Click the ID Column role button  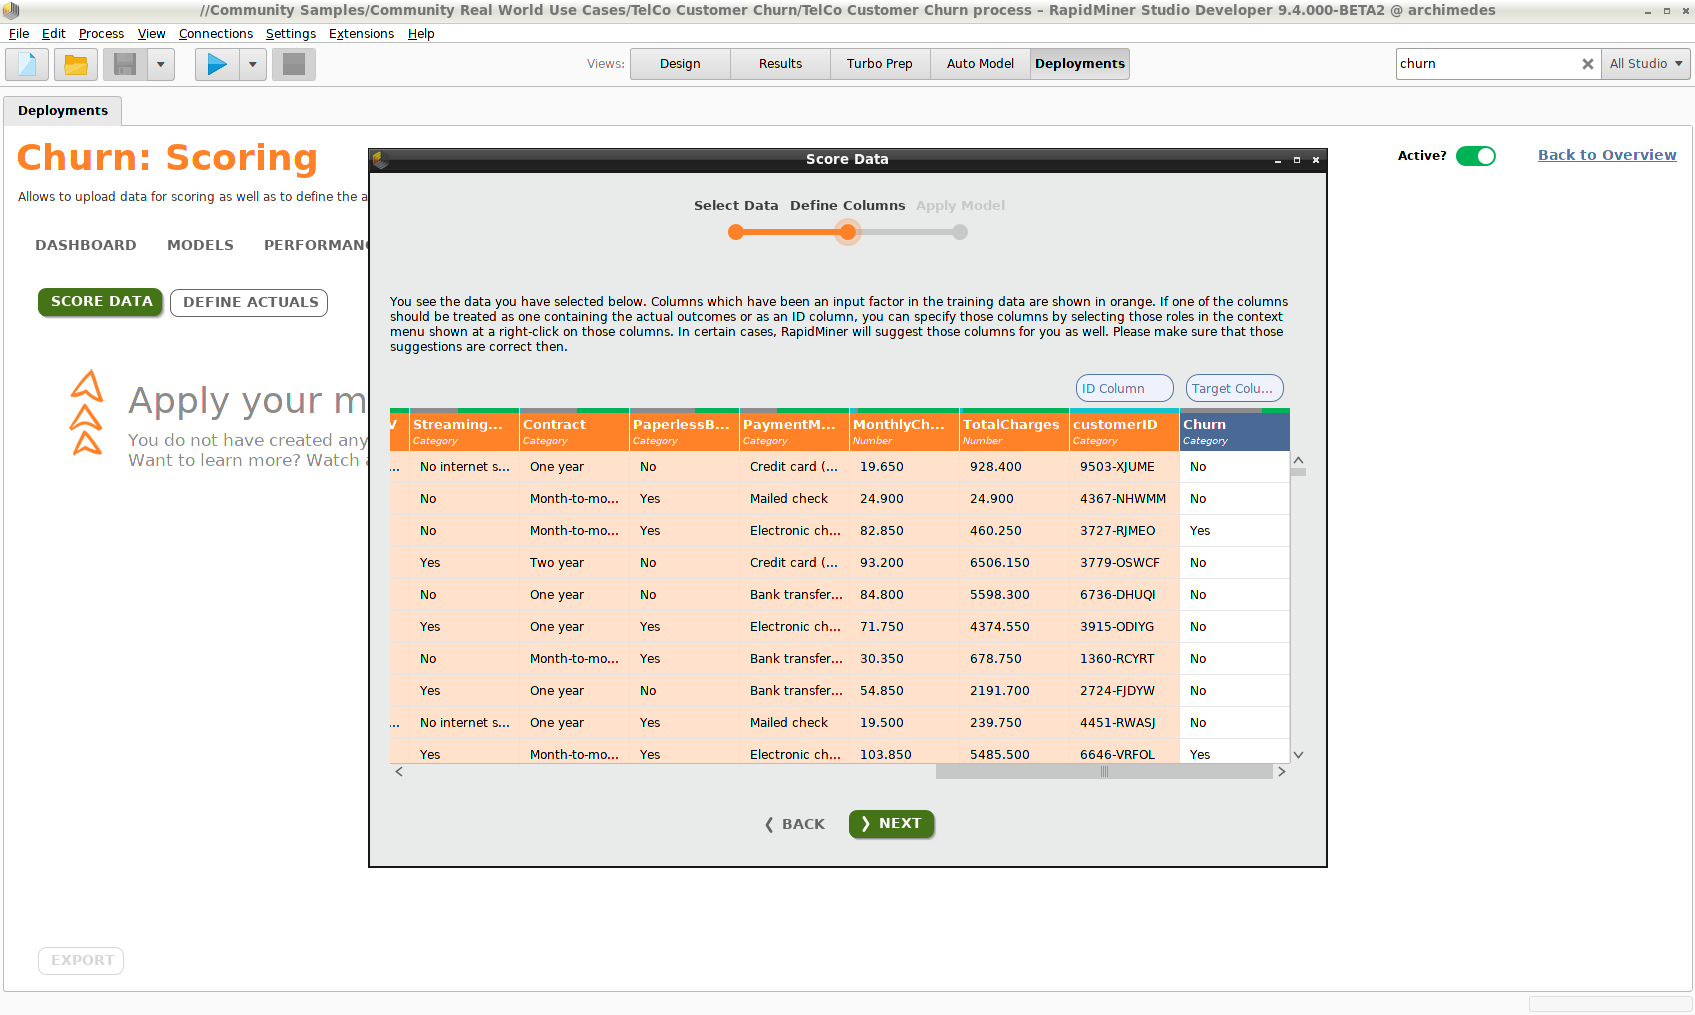pos(1124,388)
